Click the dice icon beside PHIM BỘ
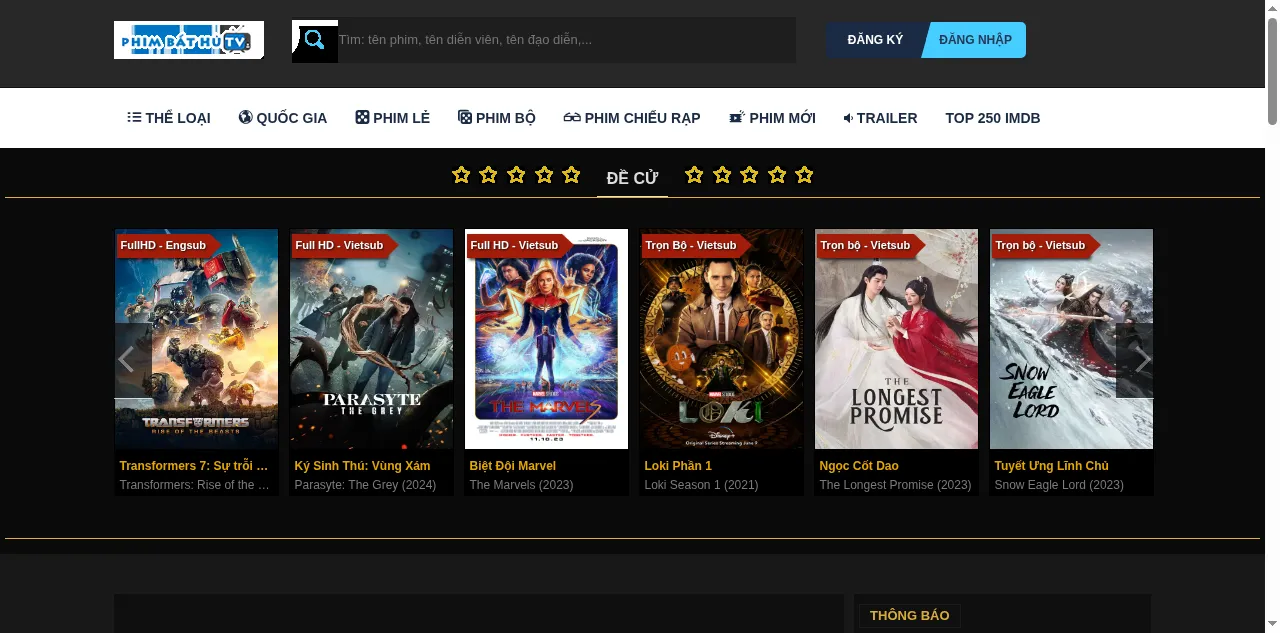The width and height of the screenshot is (1280, 633). click(465, 117)
